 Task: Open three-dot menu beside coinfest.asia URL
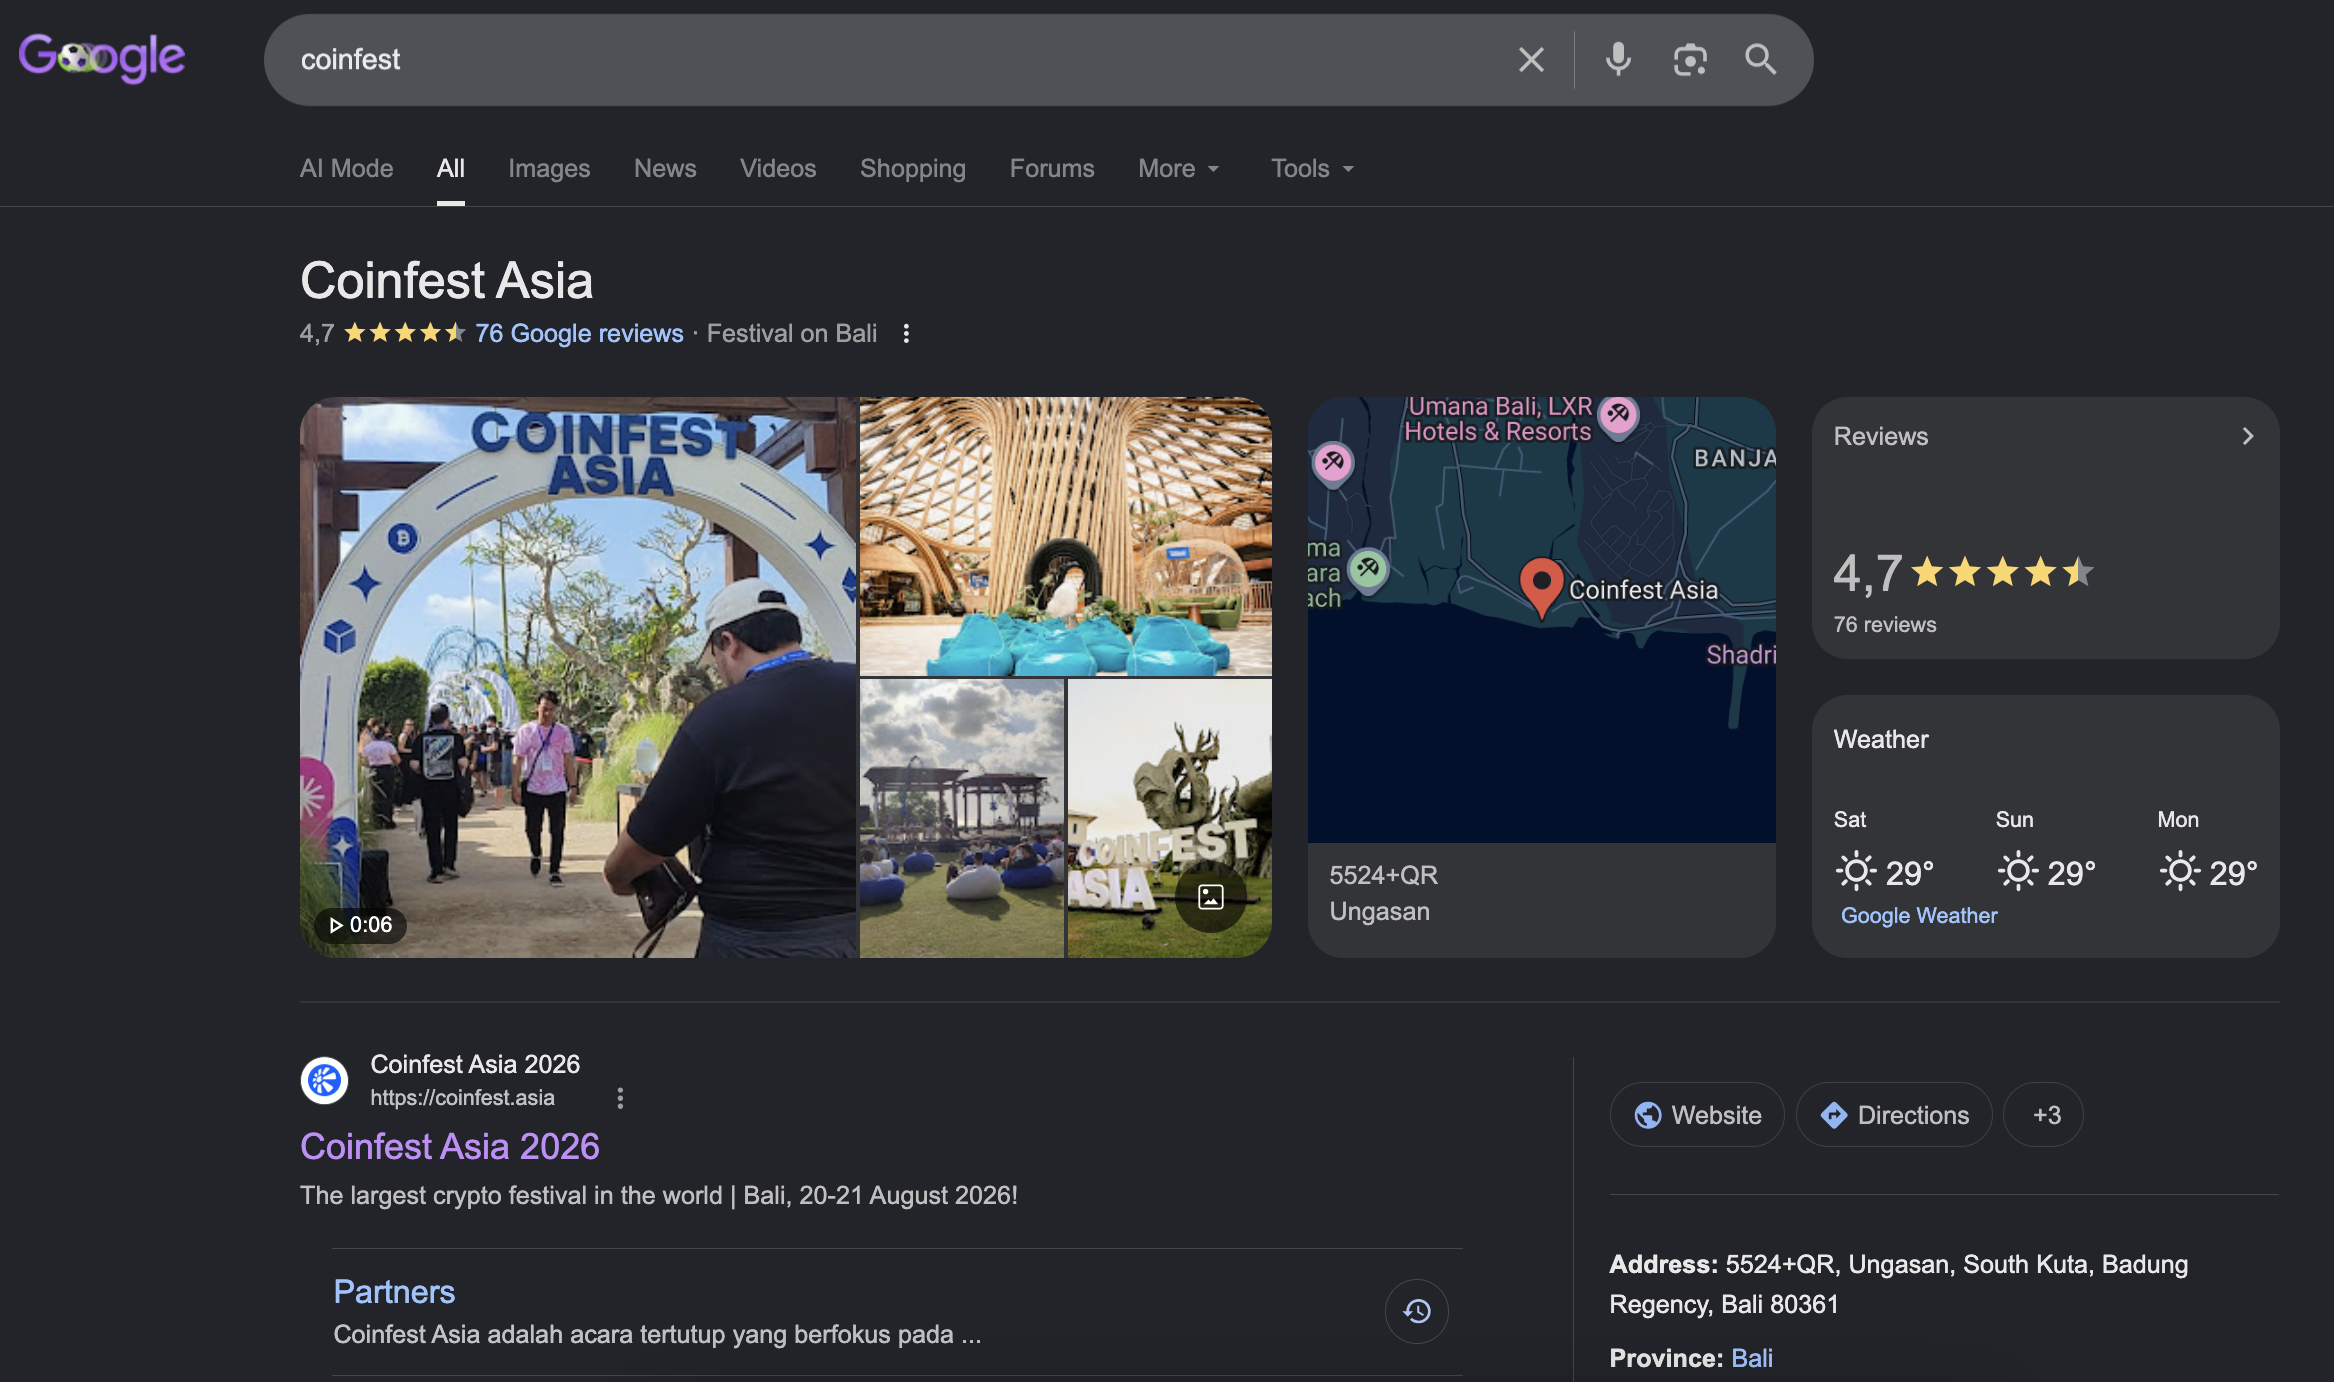[x=620, y=1098]
